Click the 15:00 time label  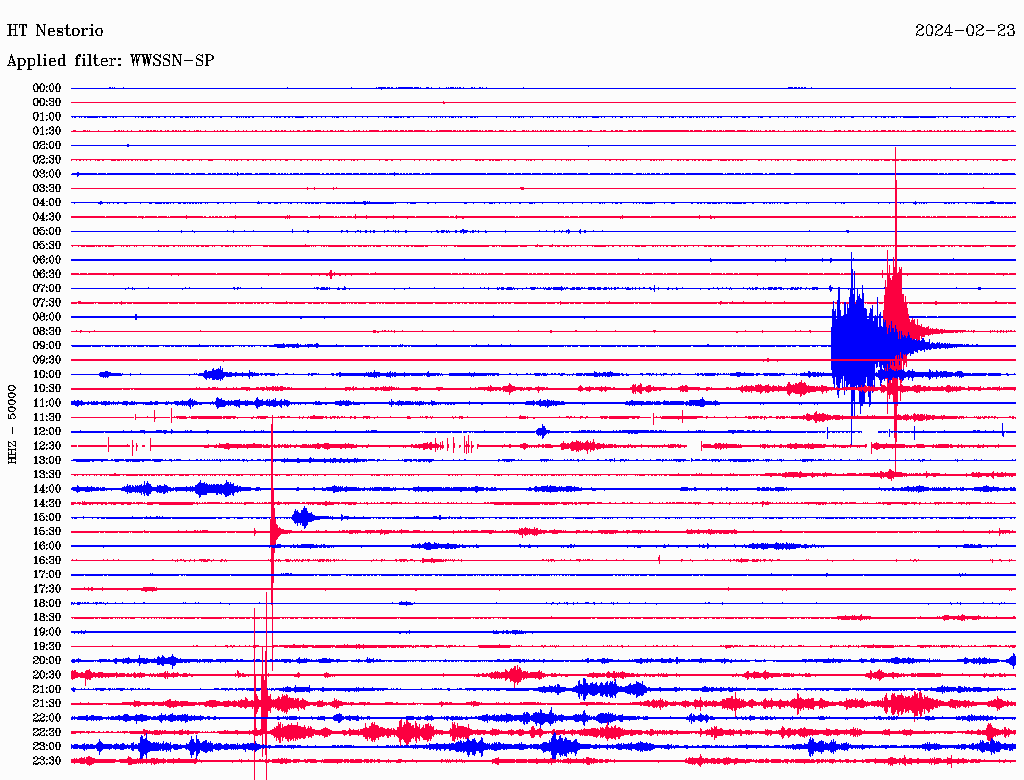pos(47,517)
